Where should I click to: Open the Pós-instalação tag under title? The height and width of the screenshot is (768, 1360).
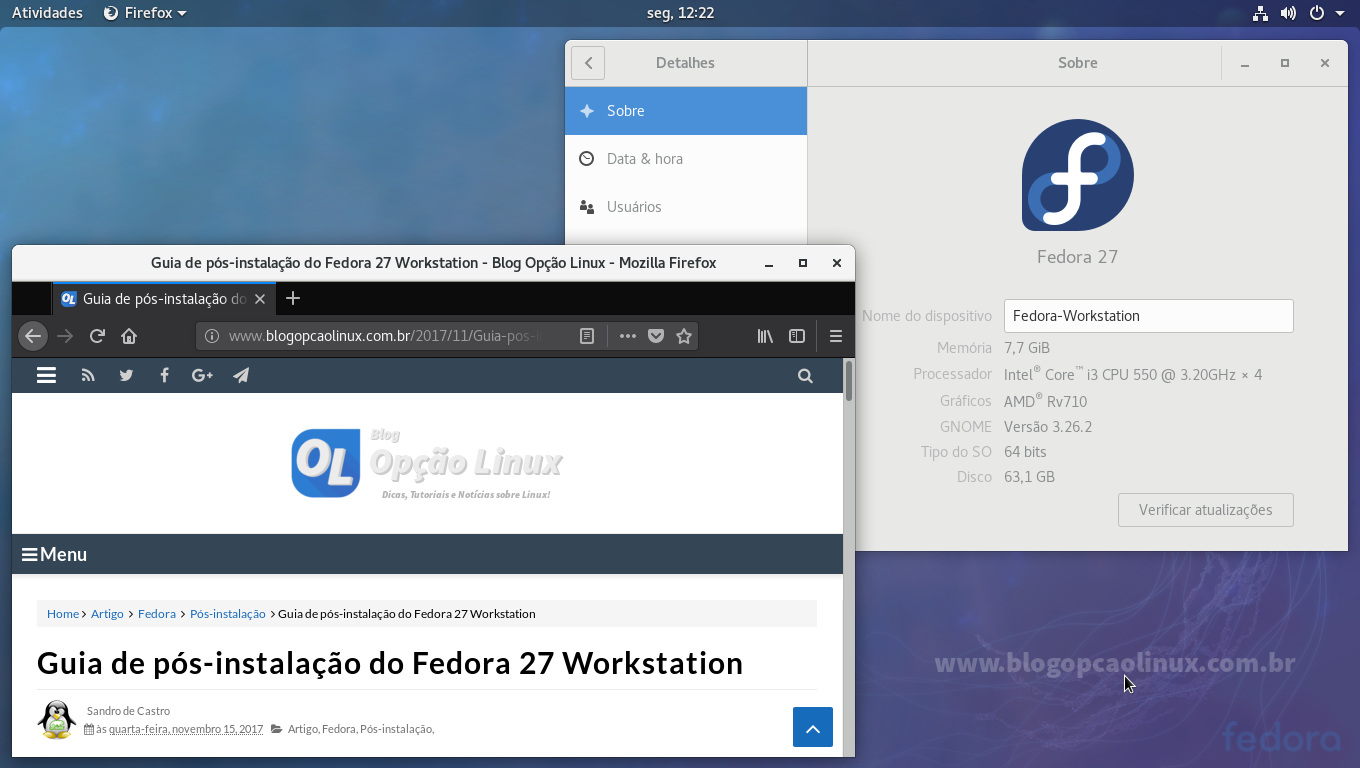(396, 729)
